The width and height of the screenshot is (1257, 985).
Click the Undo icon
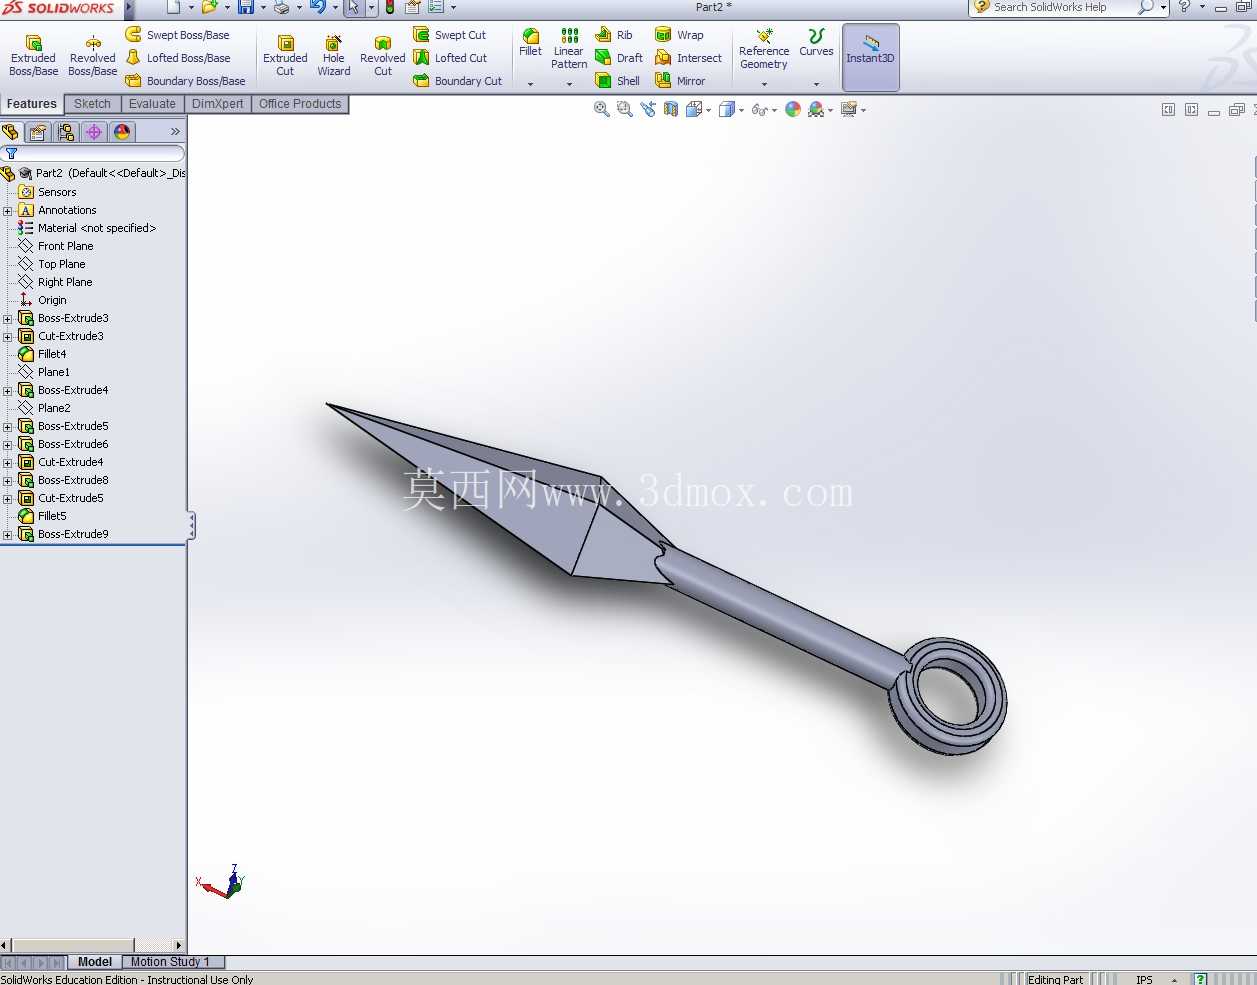pos(317,7)
